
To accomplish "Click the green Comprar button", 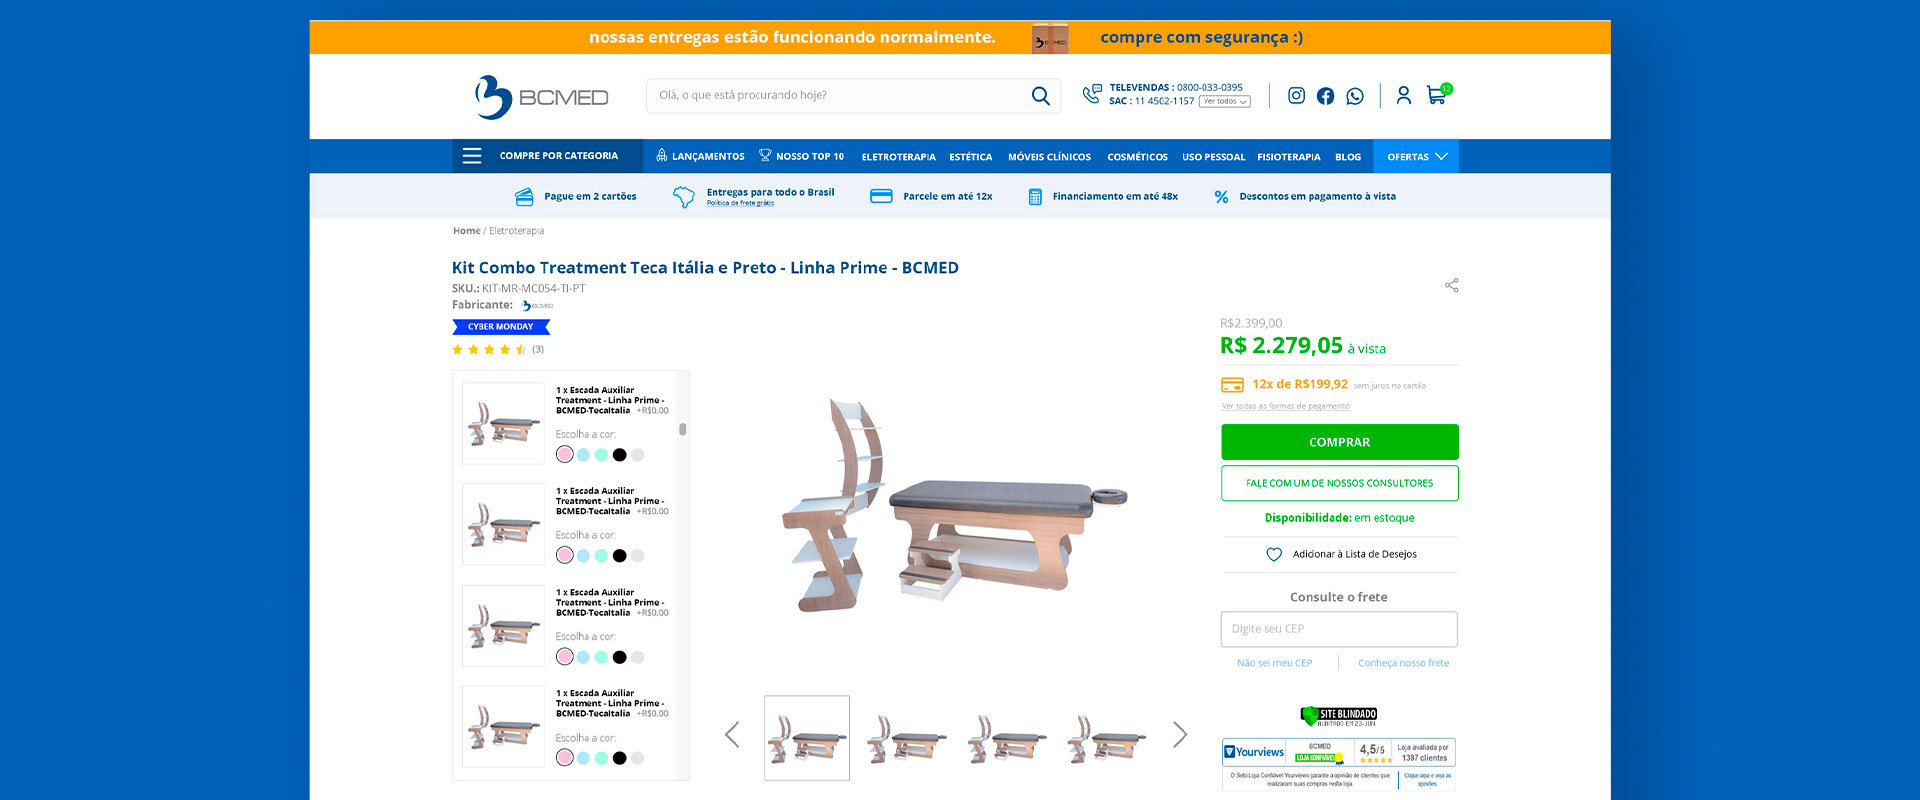I will [1339, 442].
